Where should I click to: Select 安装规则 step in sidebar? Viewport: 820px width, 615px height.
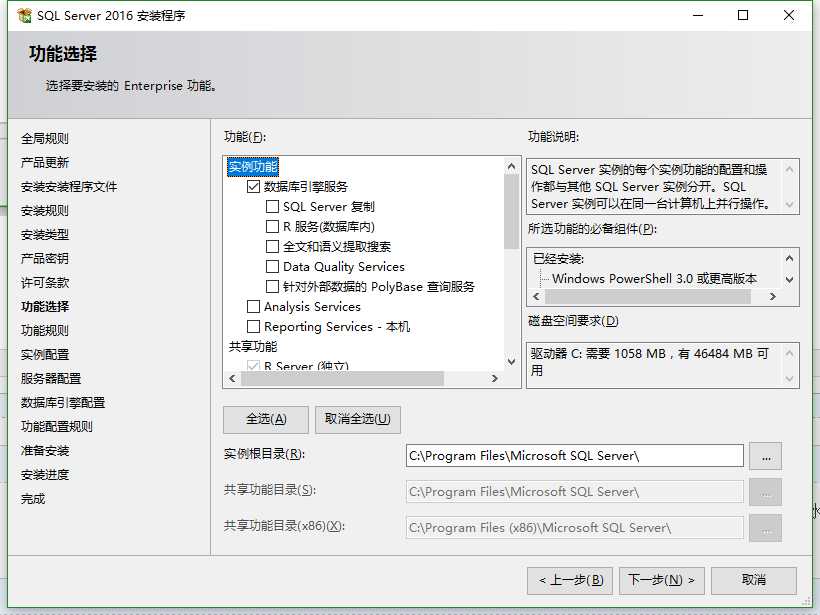click(x=45, y=211)
